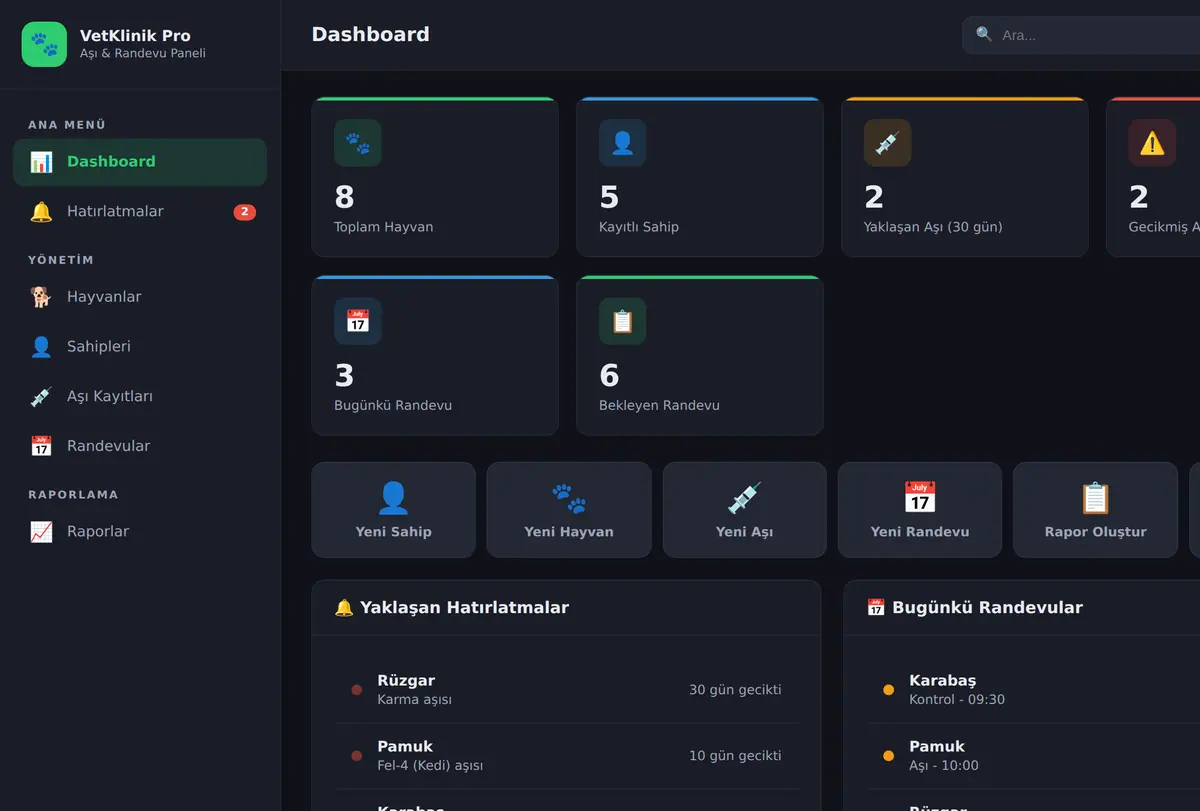Select Aşı Kayıtları from the sidebar
Image resolution: width=1200 pixels, height=811 pixels.
click(x=140, y=397)
